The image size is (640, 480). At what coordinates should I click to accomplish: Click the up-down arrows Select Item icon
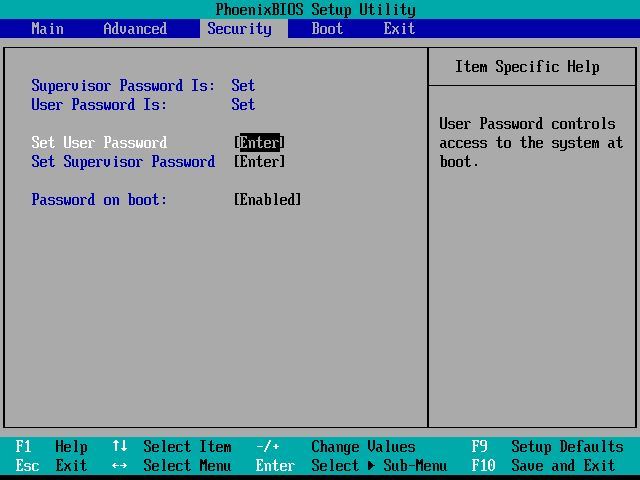pos(120,446)
